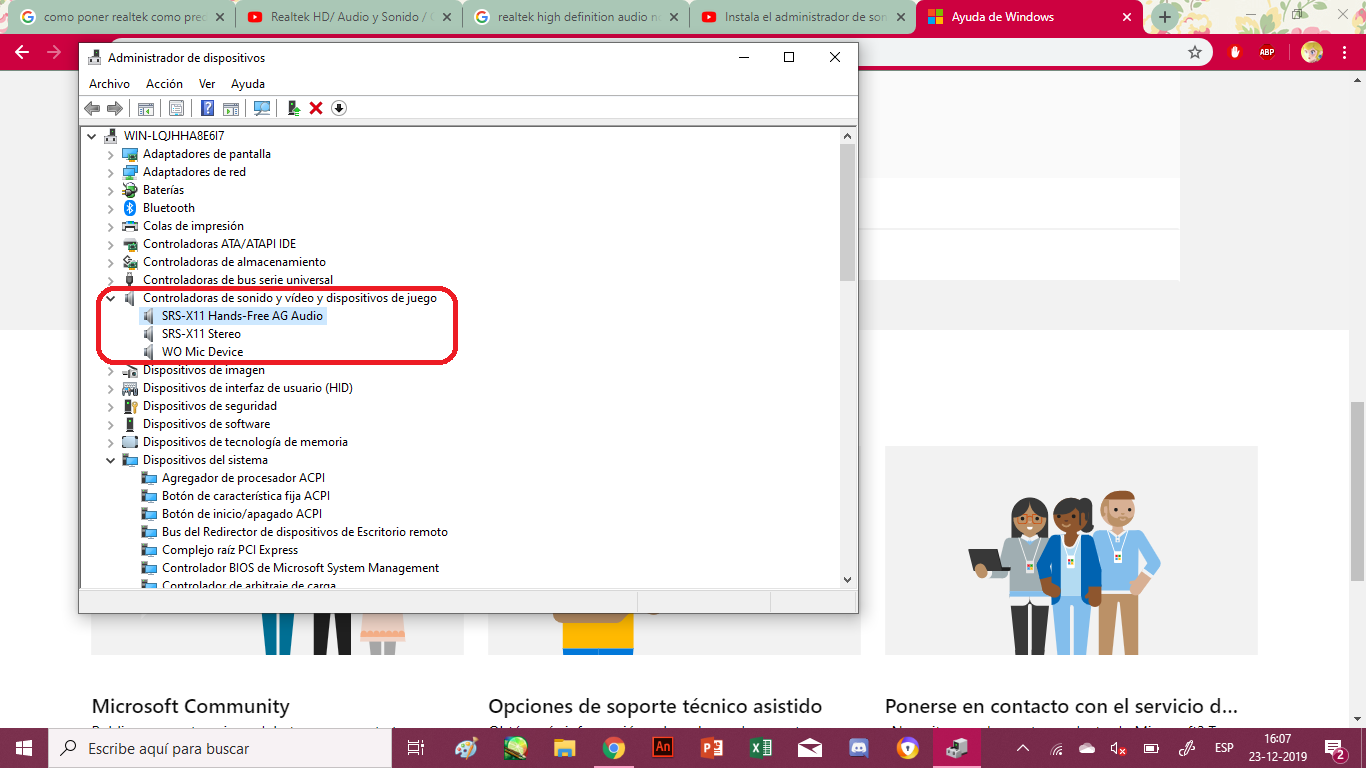
Task: Select Complejo raíz PCI Express
Action: [230, 550]
